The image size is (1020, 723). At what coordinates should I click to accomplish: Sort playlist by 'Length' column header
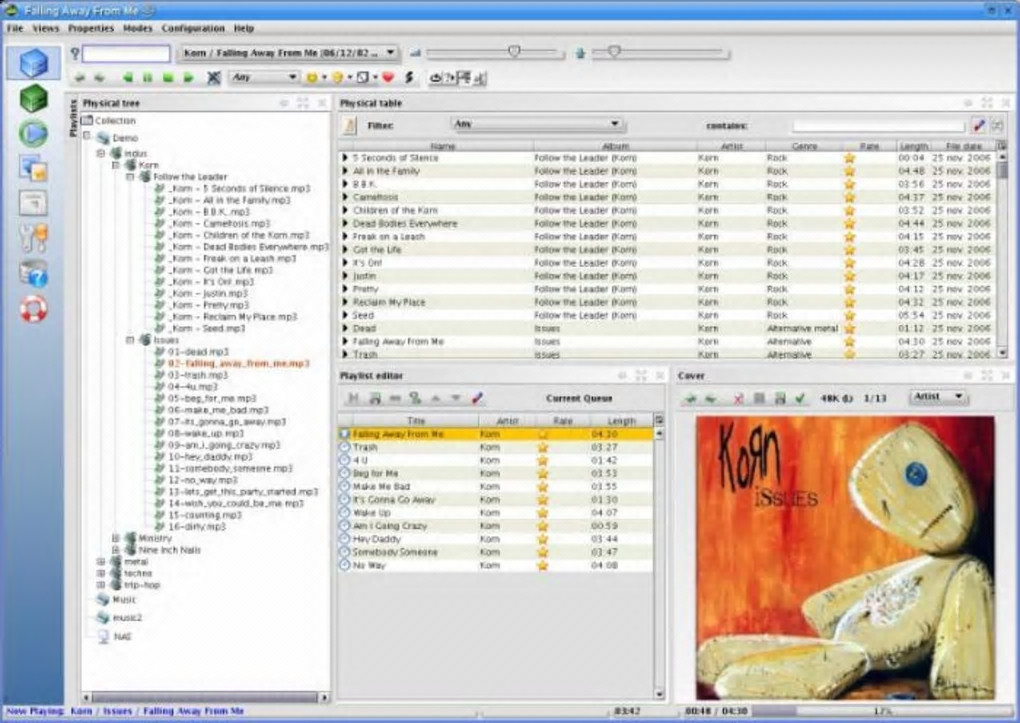pos(621,421)
